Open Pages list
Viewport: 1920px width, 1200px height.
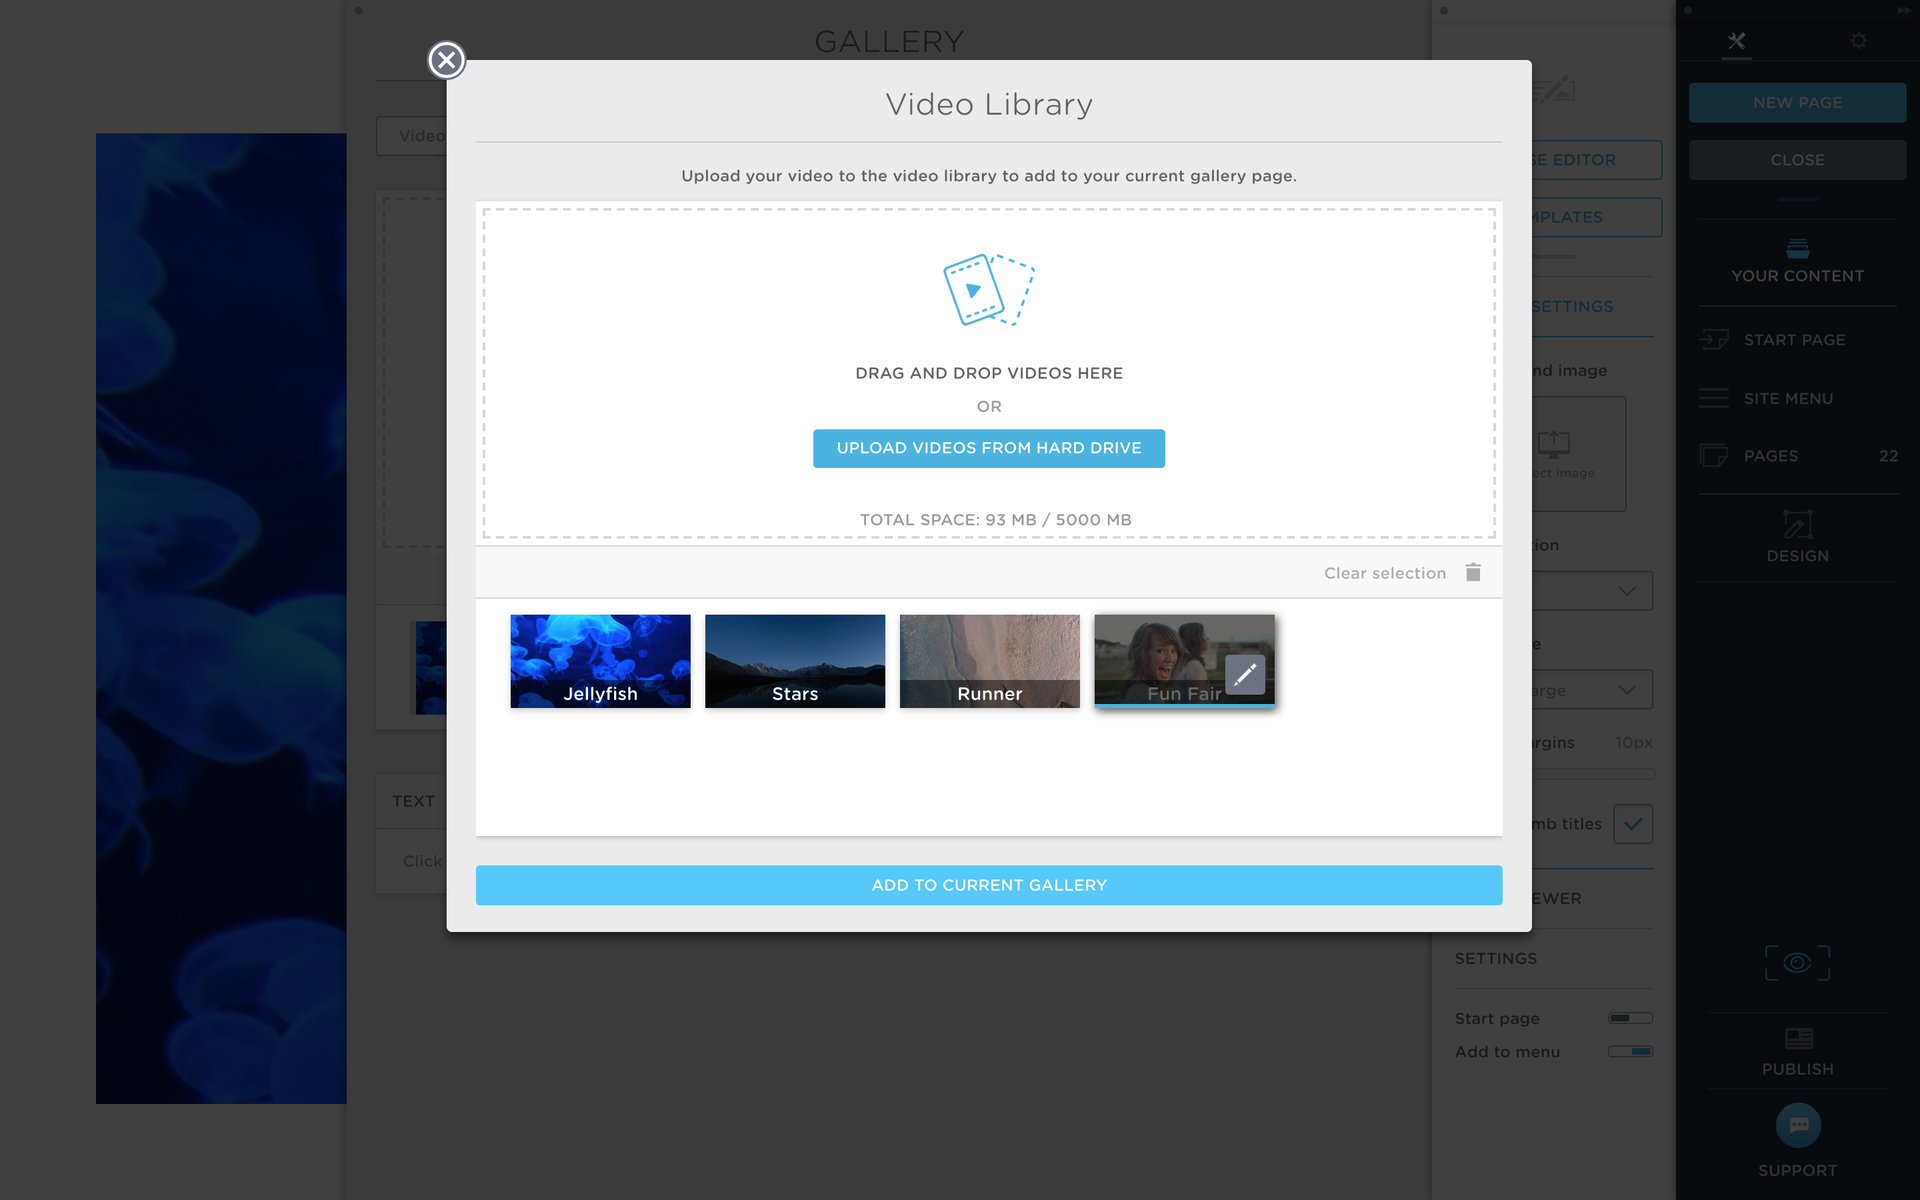point(1797,456)
